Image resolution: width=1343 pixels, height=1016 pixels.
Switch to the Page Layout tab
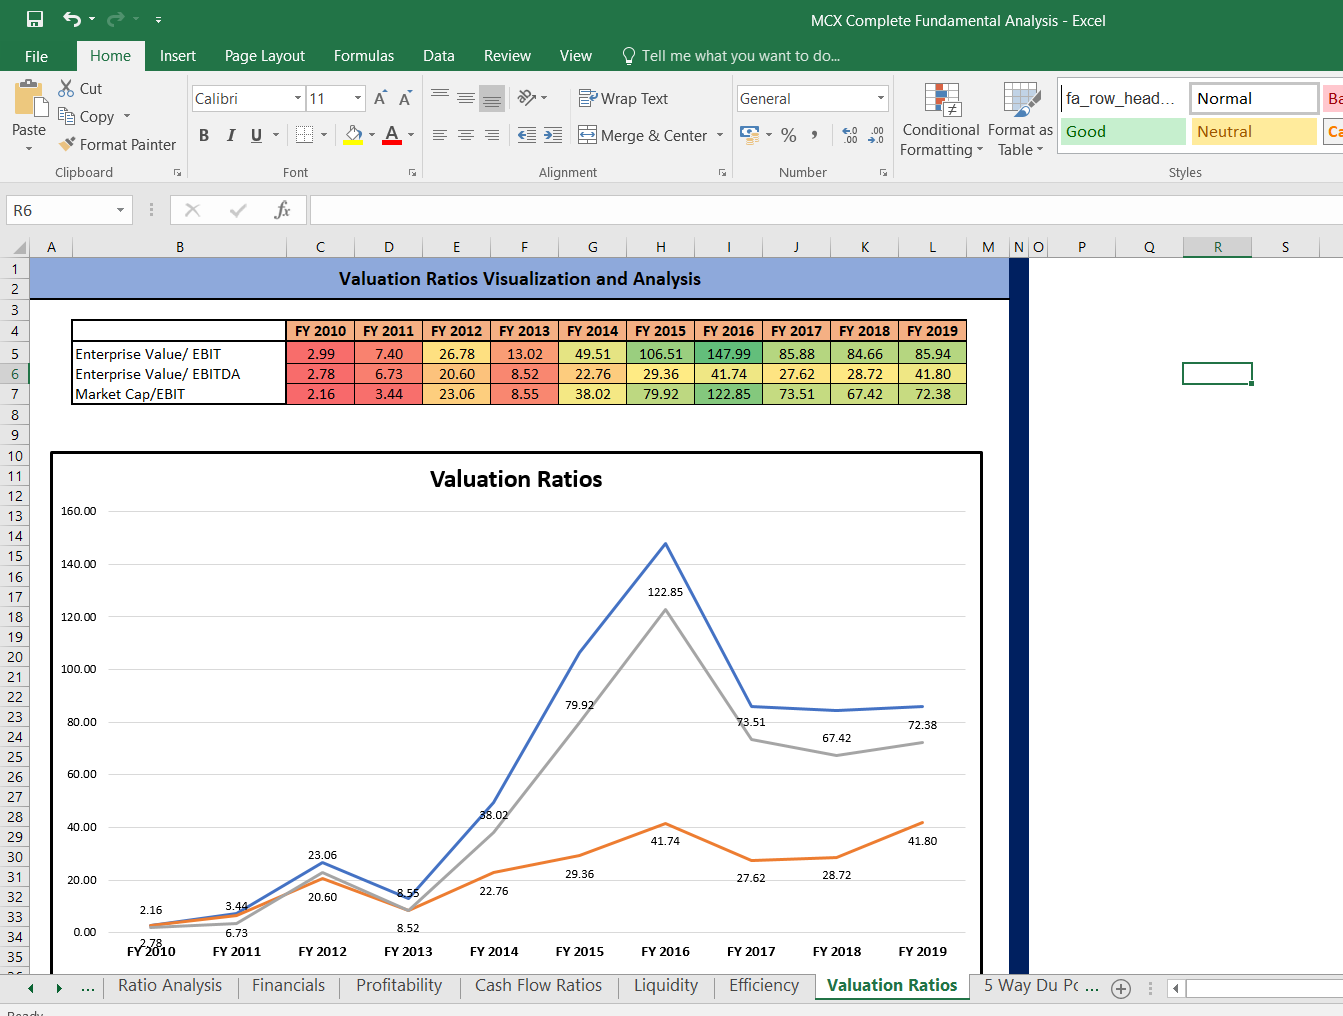[x=265, y=56]
